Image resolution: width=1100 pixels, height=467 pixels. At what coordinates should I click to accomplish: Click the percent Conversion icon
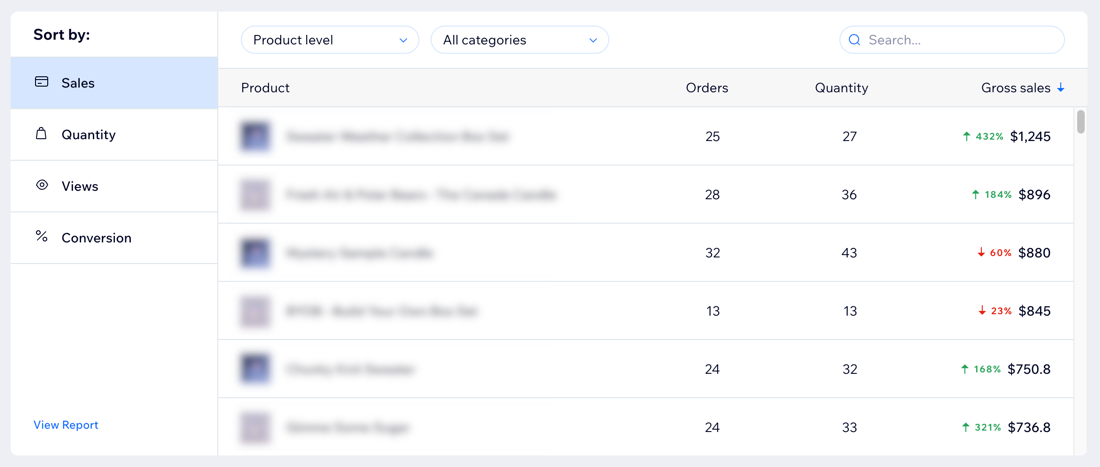tap(41, 237)
